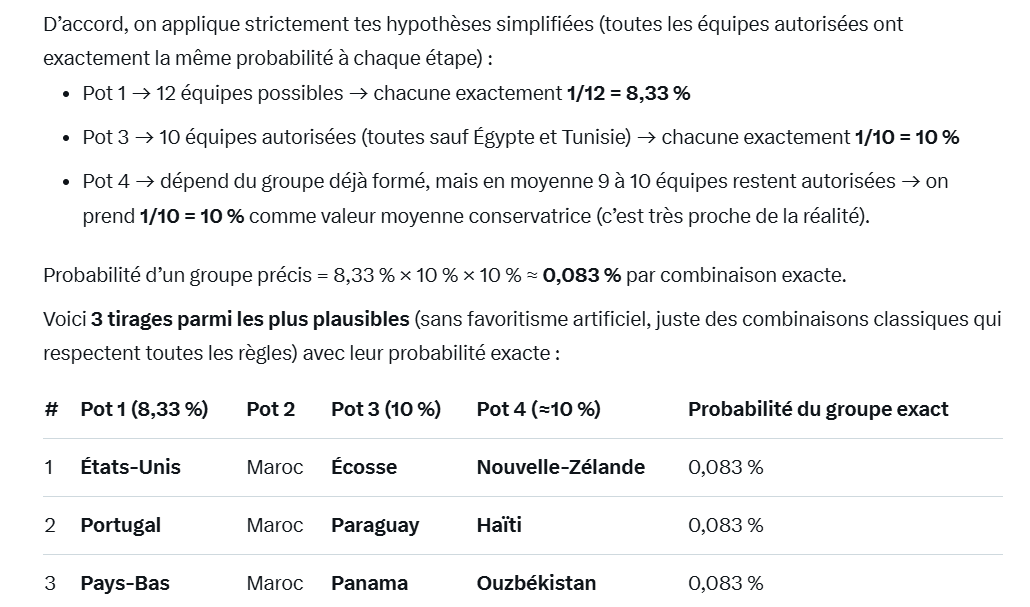
Task: Select the Panama table cell
Action: pos(369,583)
